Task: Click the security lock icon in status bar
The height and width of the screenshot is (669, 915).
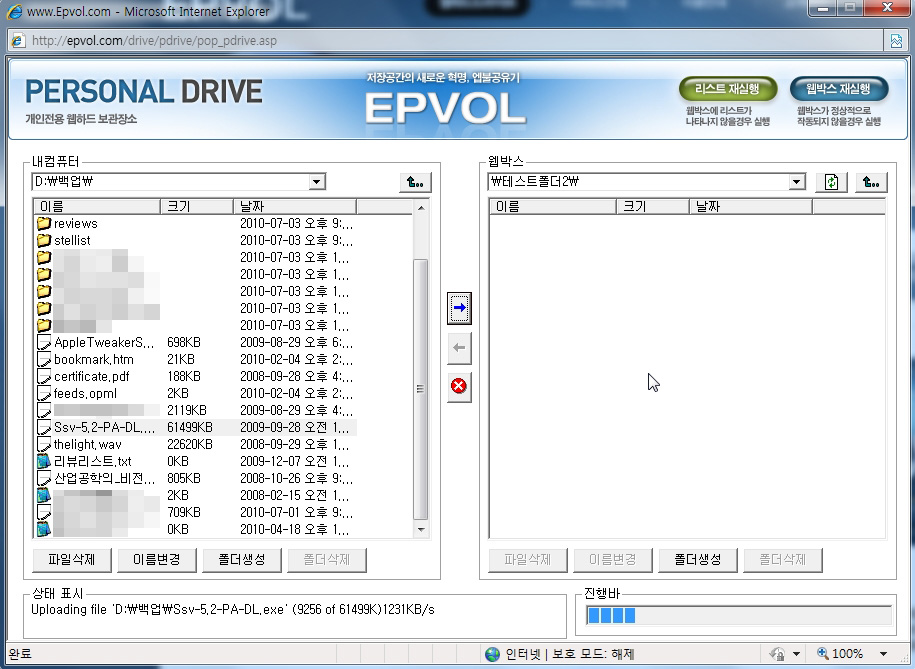Action: [777, 654]
